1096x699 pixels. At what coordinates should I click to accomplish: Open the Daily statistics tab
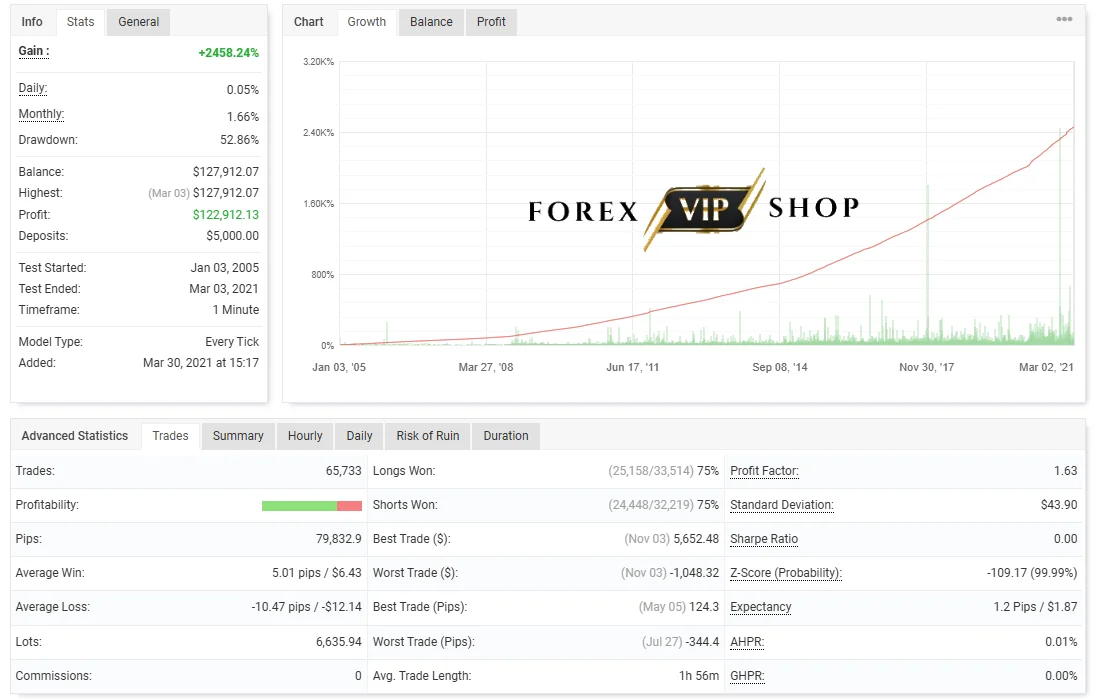359,435
